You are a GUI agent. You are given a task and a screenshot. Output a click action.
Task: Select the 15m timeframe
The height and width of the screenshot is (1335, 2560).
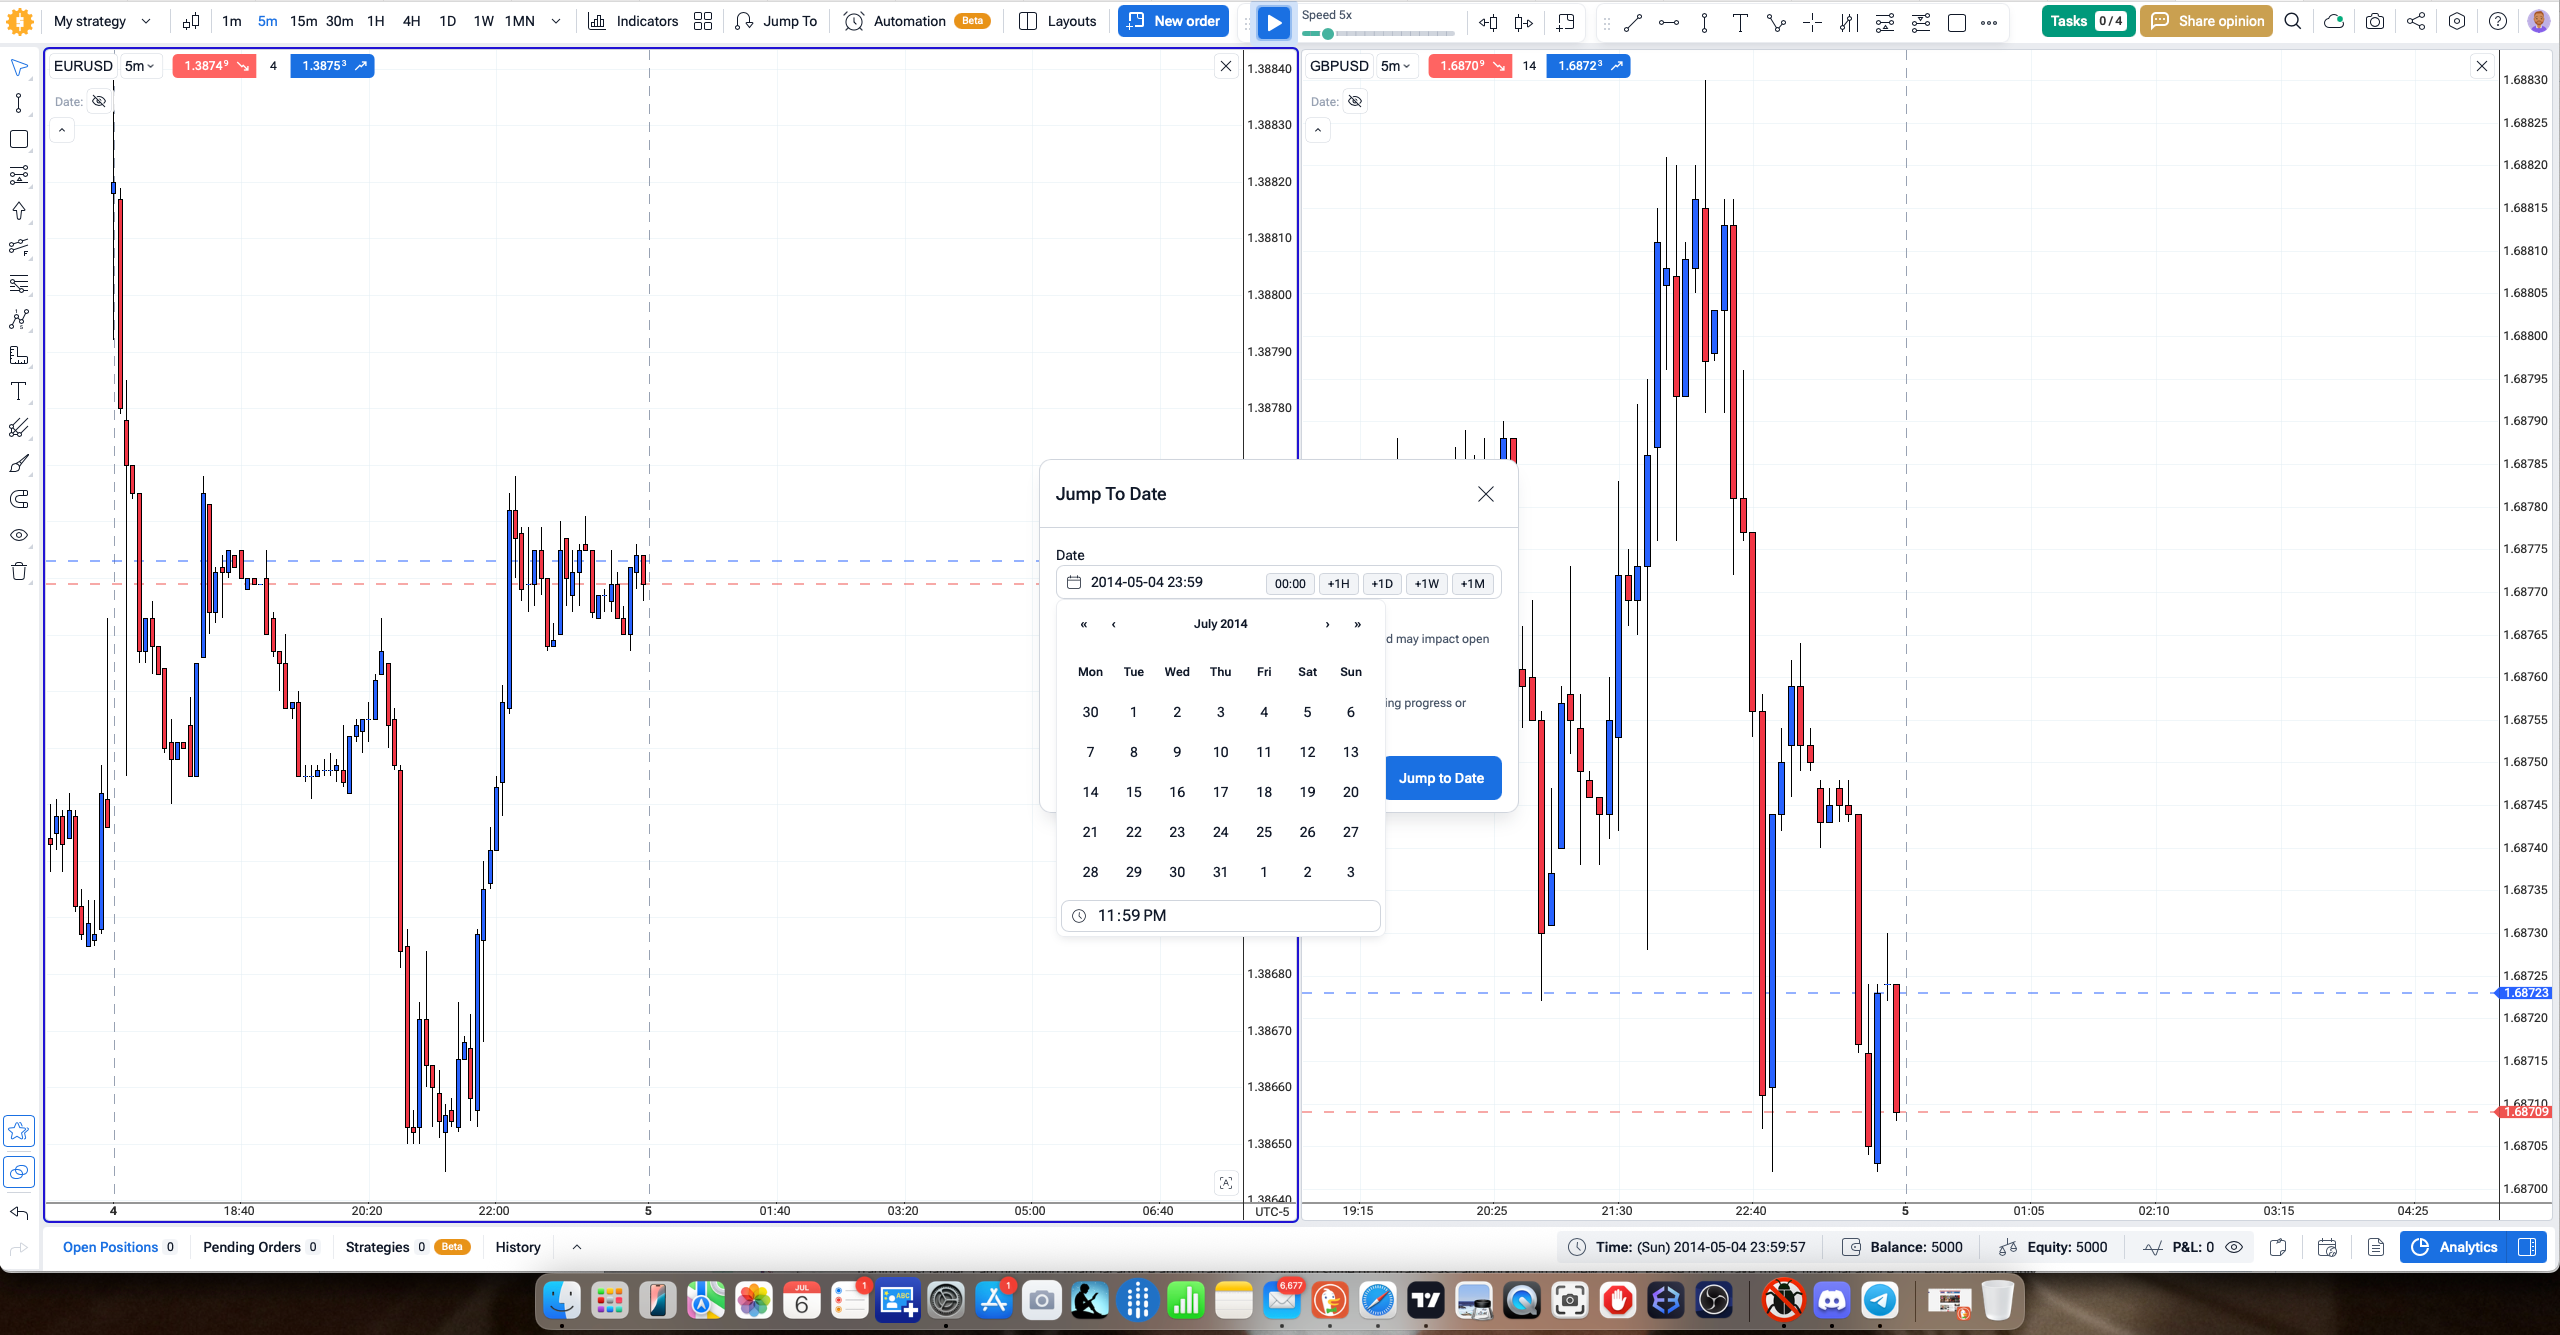coord(303,21)
